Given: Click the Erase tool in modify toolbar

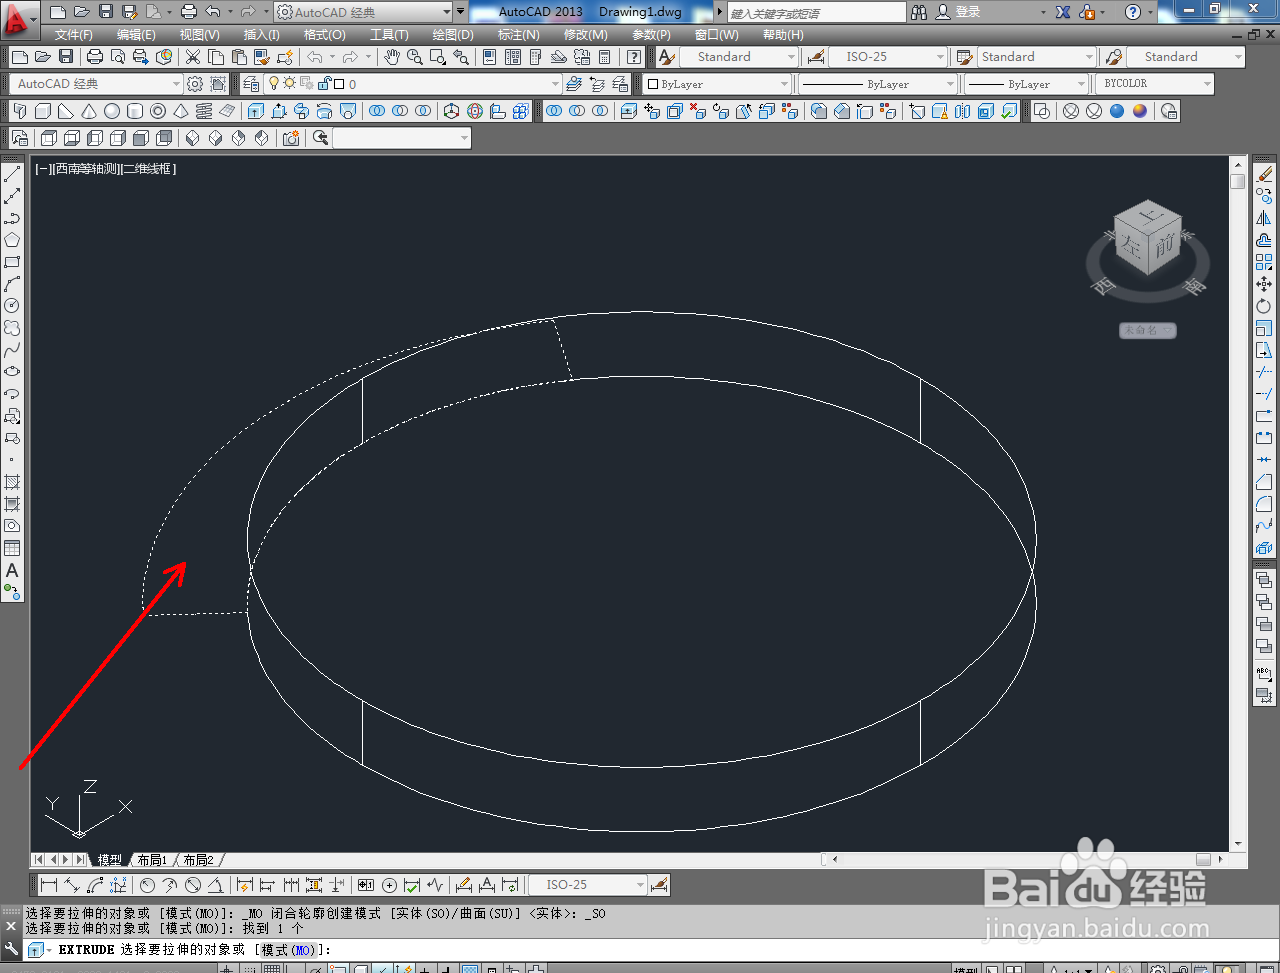Looking at the screenshot, I should click(1264, 174).
